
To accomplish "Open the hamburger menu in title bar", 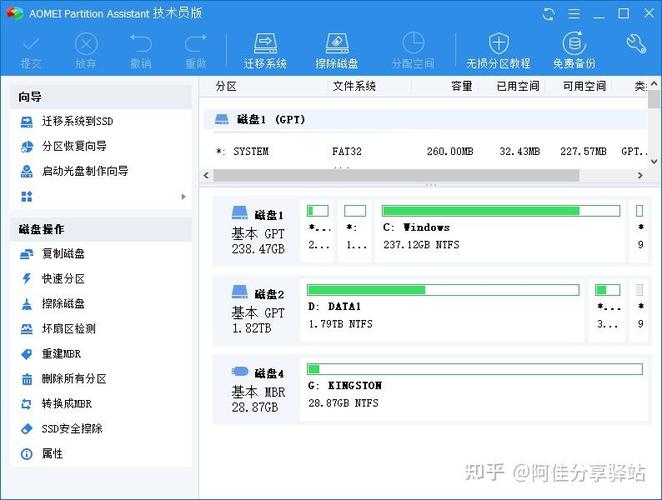I will point(574,14).
